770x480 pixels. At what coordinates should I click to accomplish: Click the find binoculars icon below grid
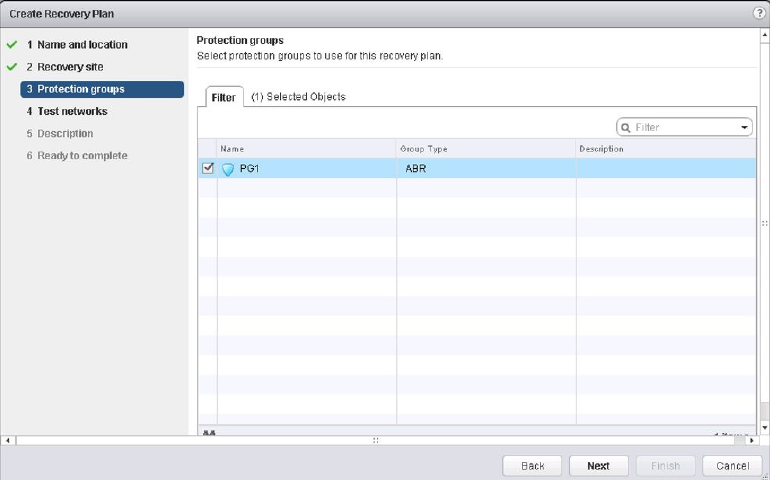(x=210, y=433)
